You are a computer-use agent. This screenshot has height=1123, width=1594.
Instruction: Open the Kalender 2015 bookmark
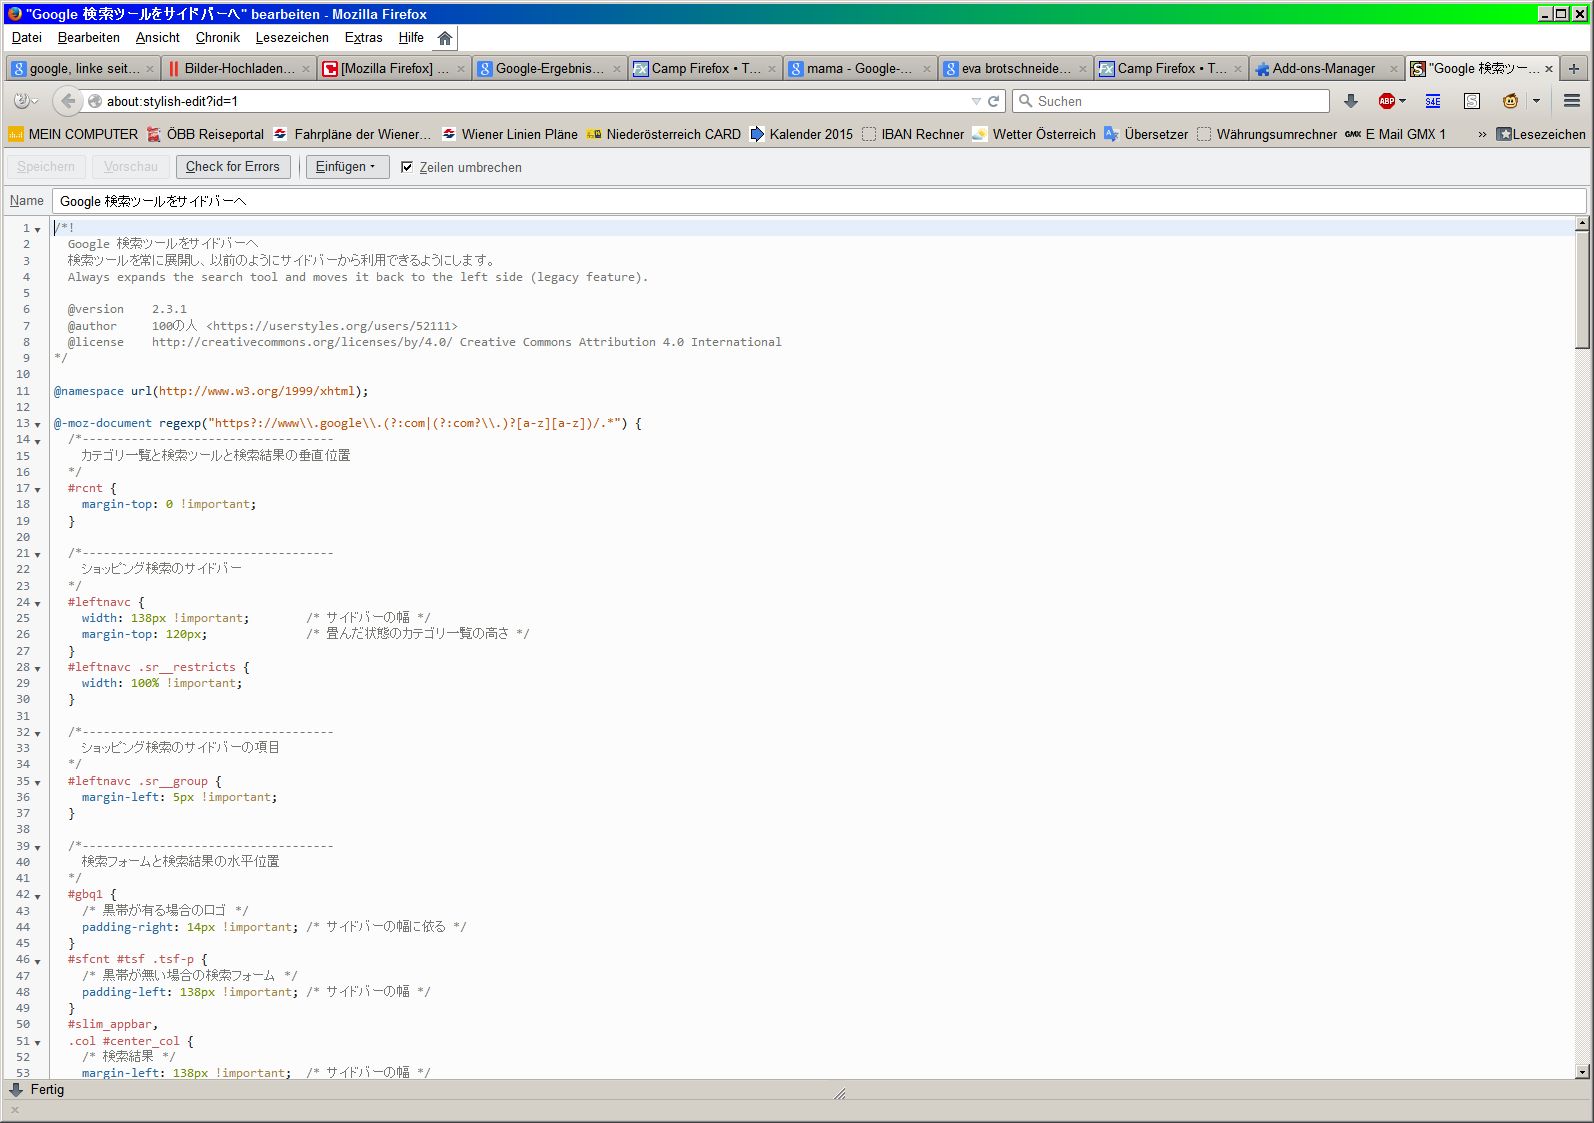pyautogui.click(x=802, y=134)
